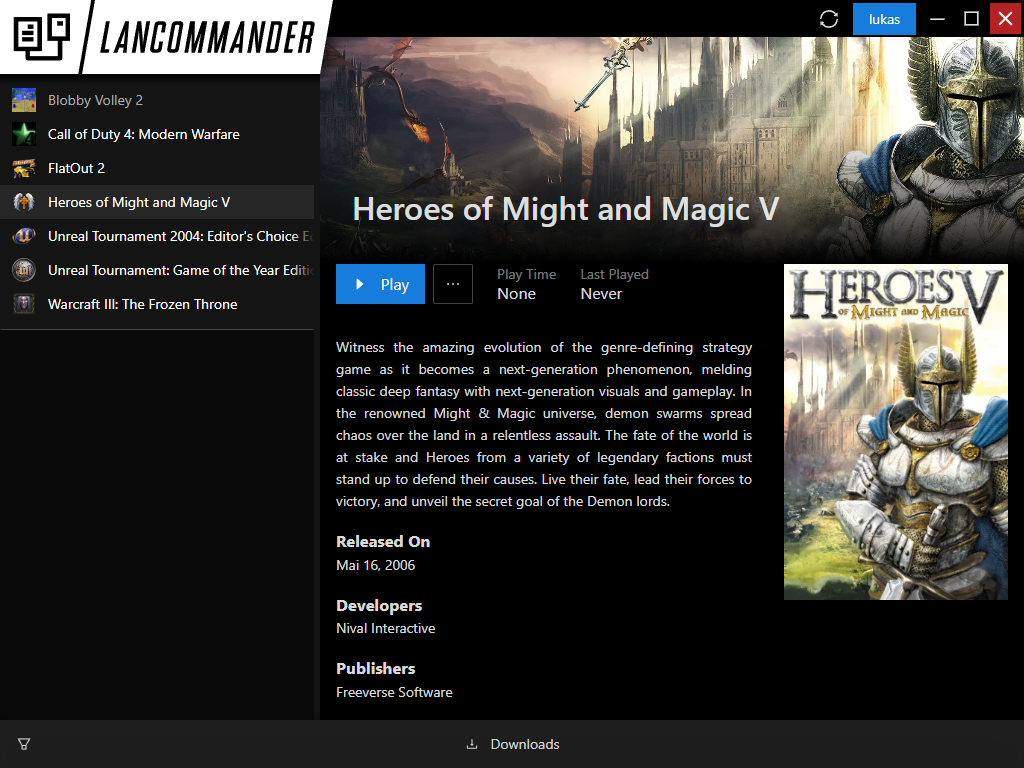Click the Play Time value None
This screenshot has width=1024, height=768.
[516, 294]
